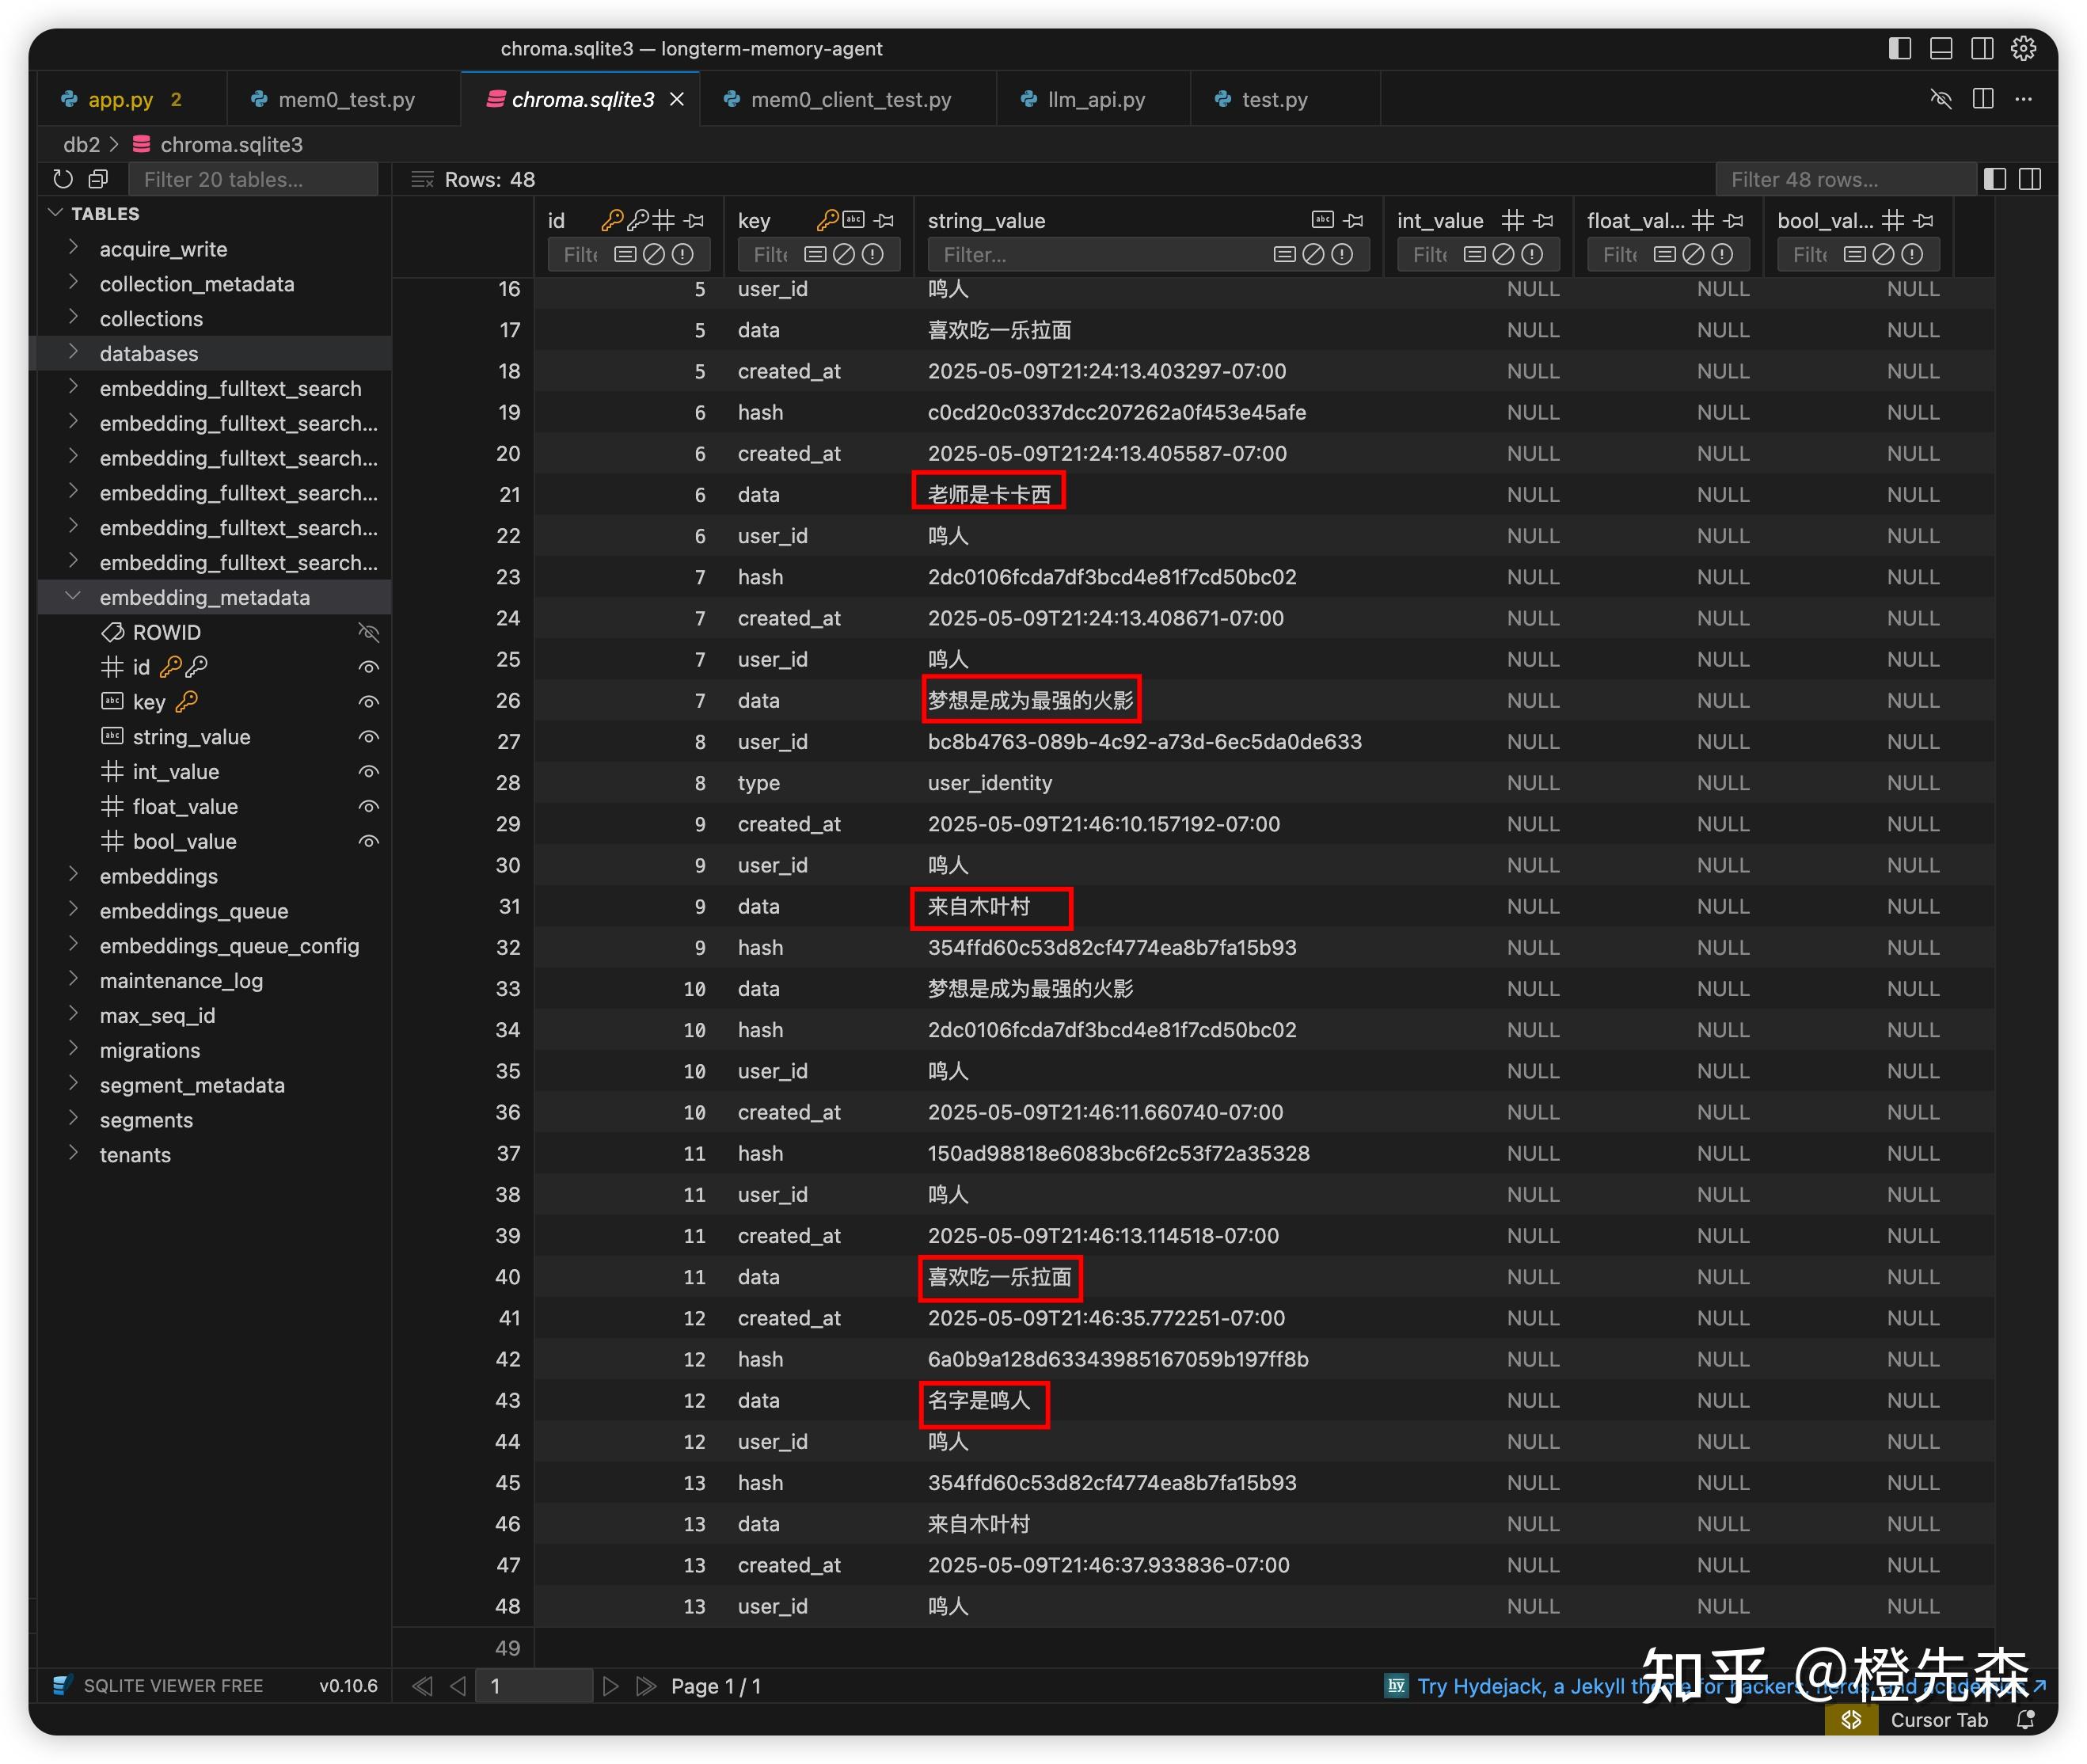Toggle visibility of string_value column

click(x=368, y=737)
